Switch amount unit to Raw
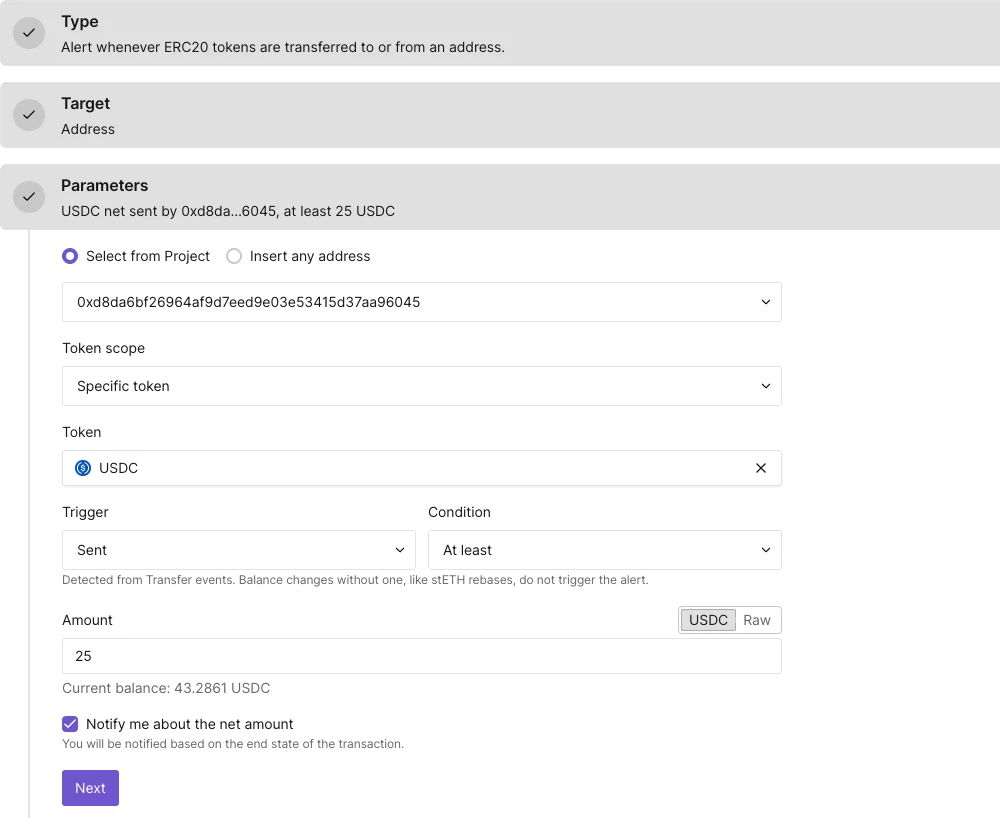Viewport: 1000px width, 818px height. 757,620
